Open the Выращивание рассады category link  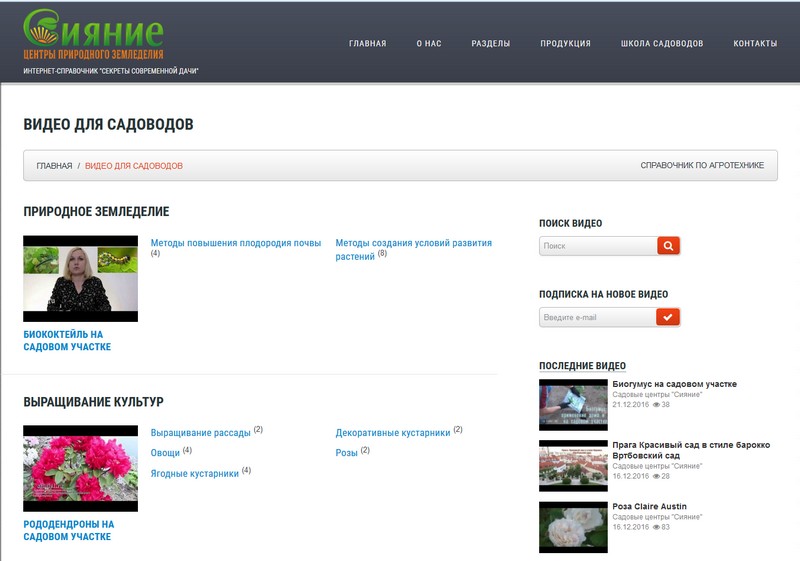point(200,432)
